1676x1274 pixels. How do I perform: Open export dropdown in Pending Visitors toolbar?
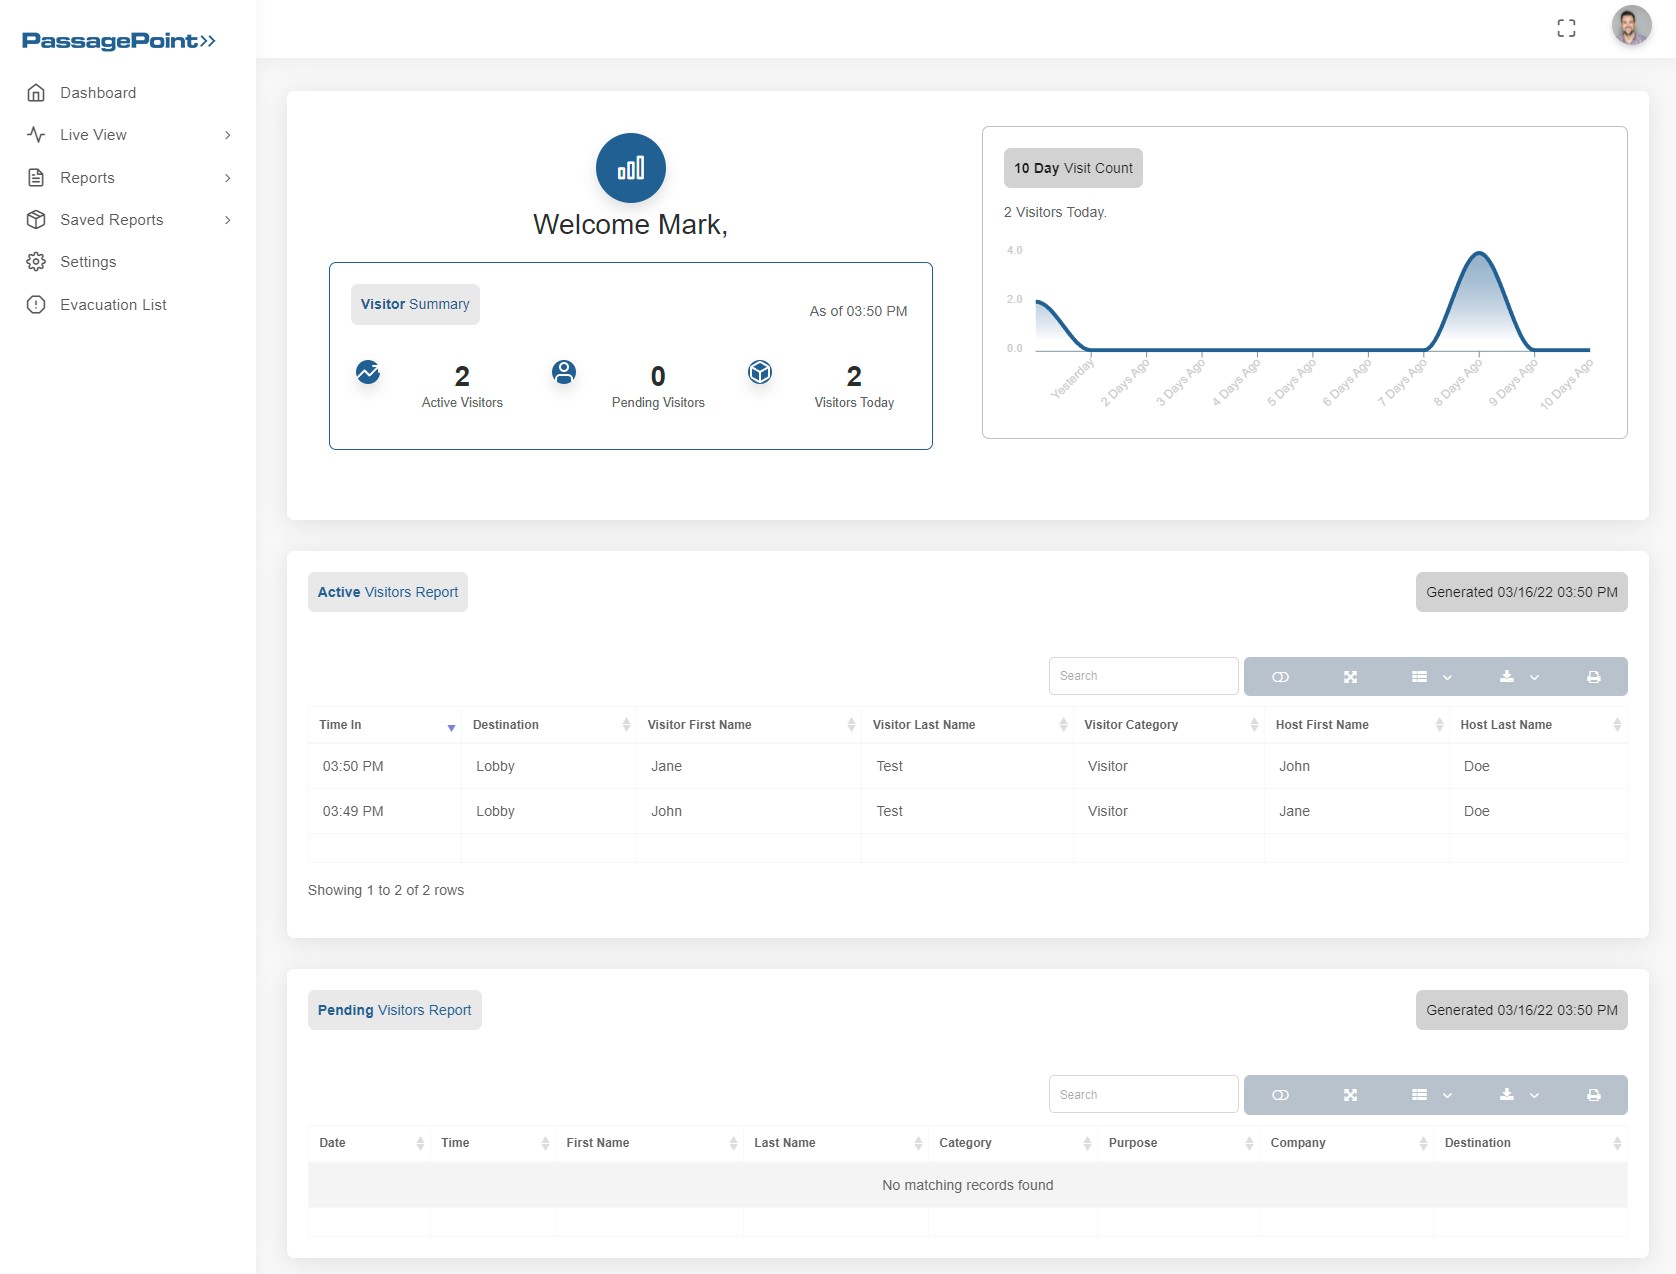tap(1518, 1095)
